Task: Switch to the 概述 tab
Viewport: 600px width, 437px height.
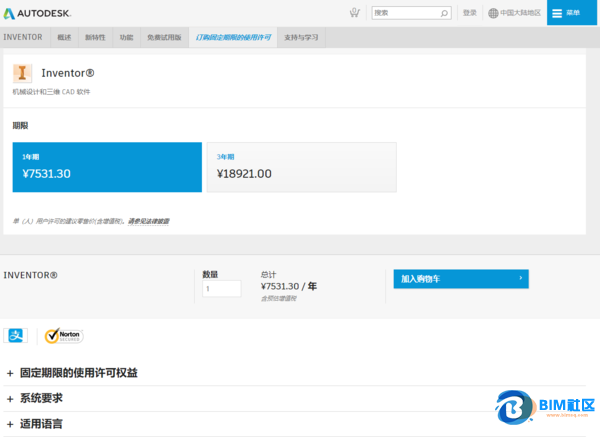Action: (65, 36)
